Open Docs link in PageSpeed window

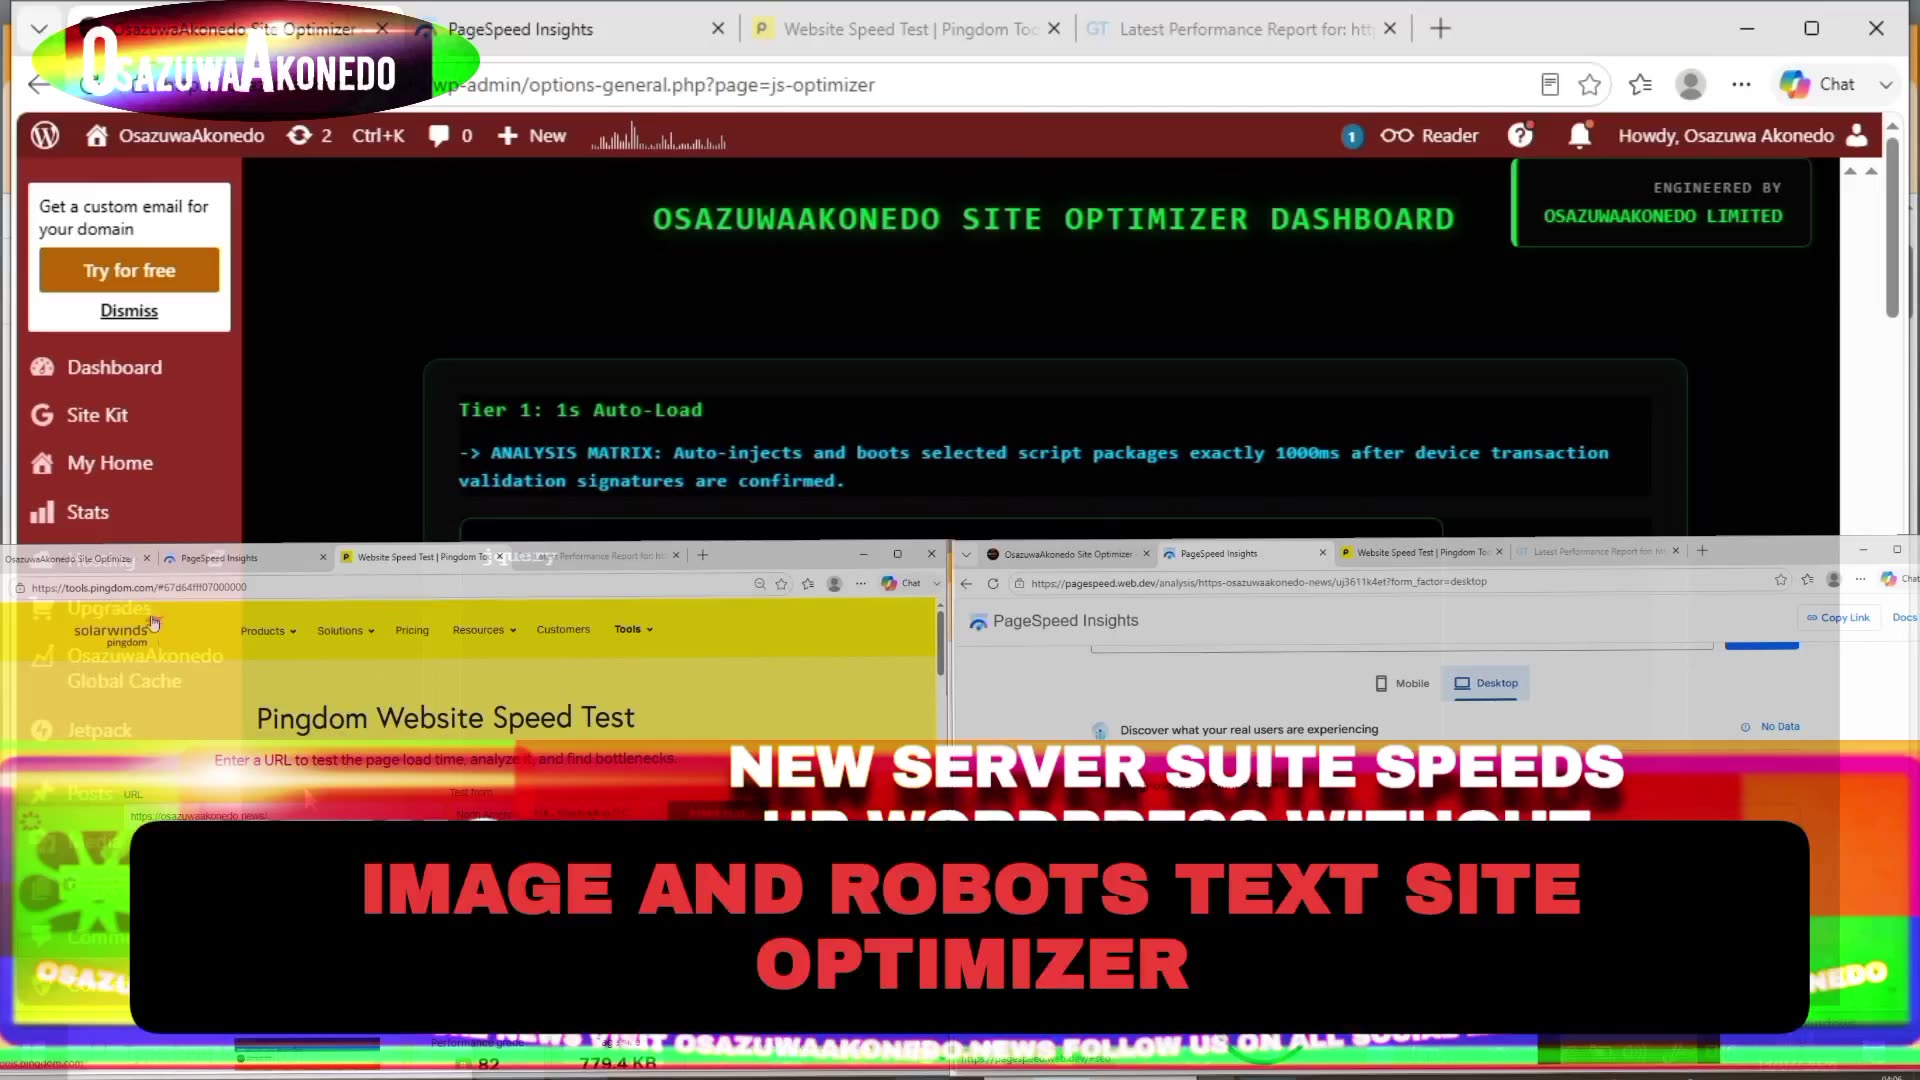point(1904,618)
